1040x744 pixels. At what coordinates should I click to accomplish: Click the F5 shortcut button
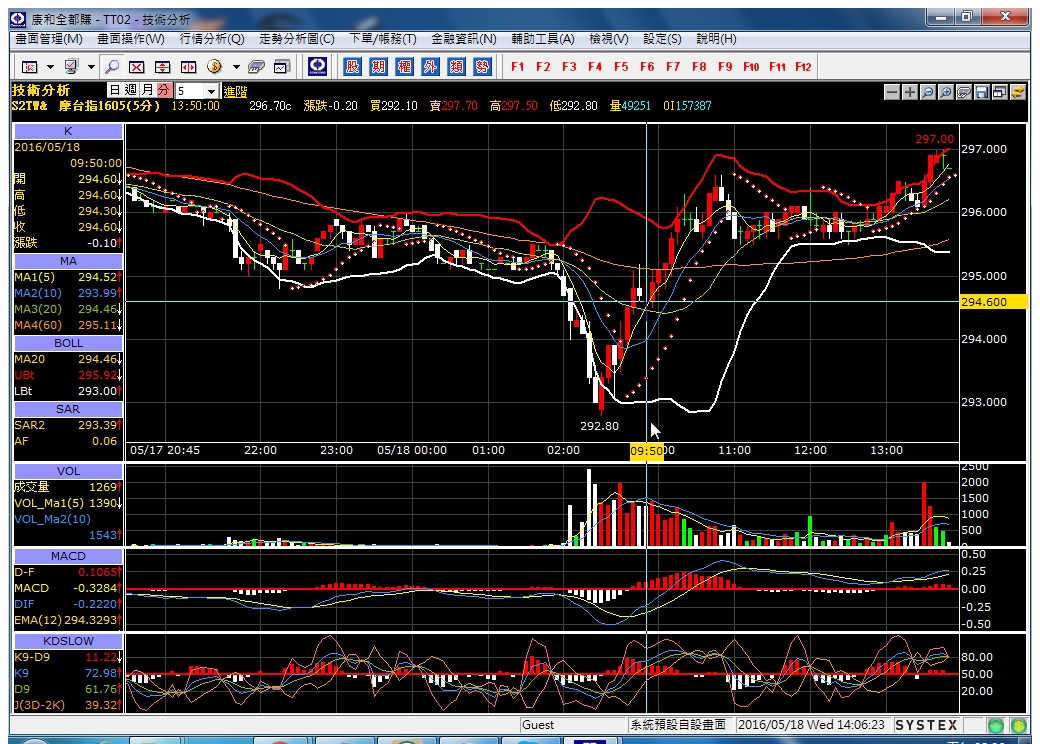[x=621, y=67]
